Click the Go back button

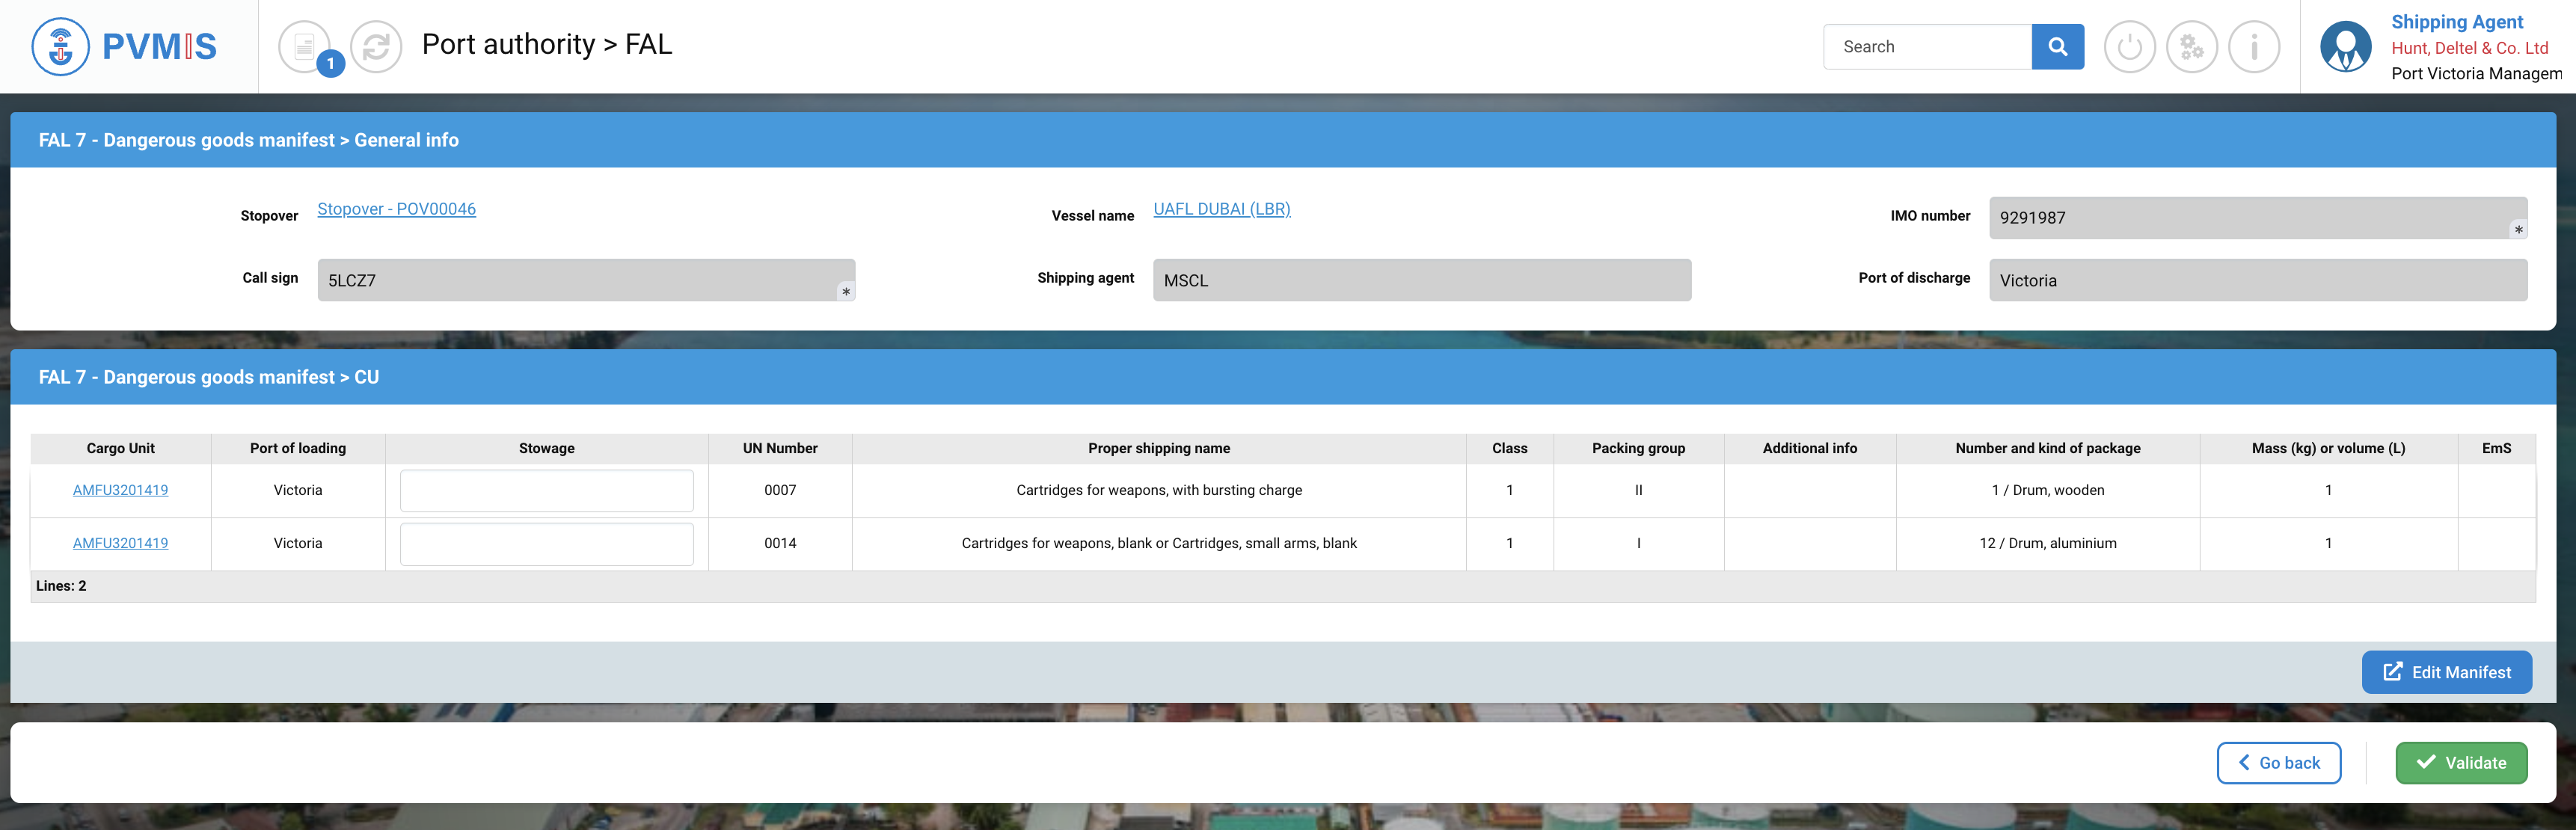click(x=2278, y=763)
